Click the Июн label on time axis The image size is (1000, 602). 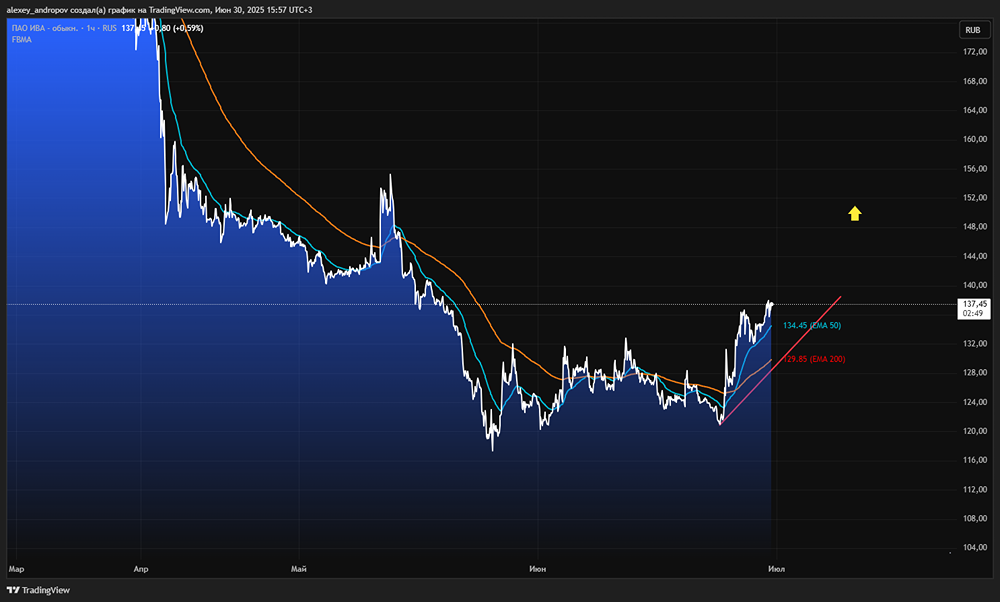(x=538, y=569)
